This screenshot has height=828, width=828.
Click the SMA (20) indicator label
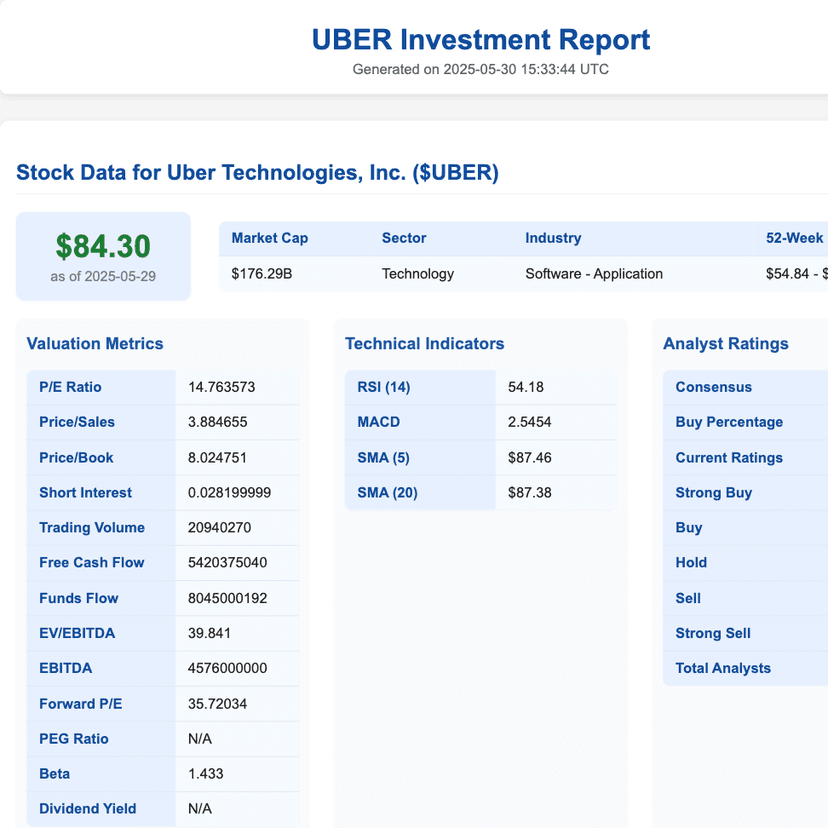[387, 492]
